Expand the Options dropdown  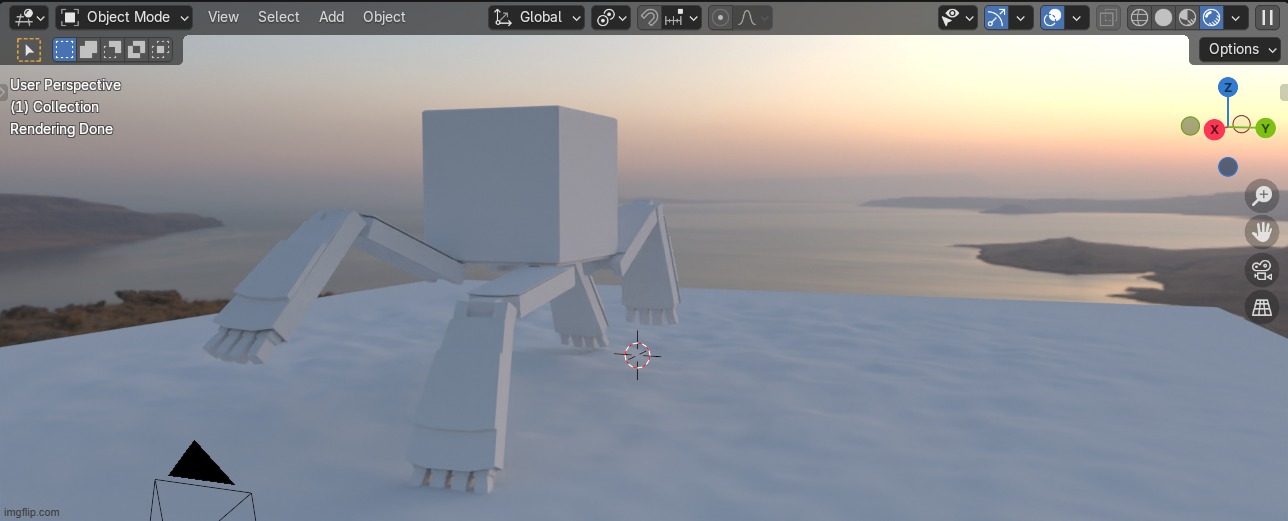pyautogui.click(x=1240, y=49)
